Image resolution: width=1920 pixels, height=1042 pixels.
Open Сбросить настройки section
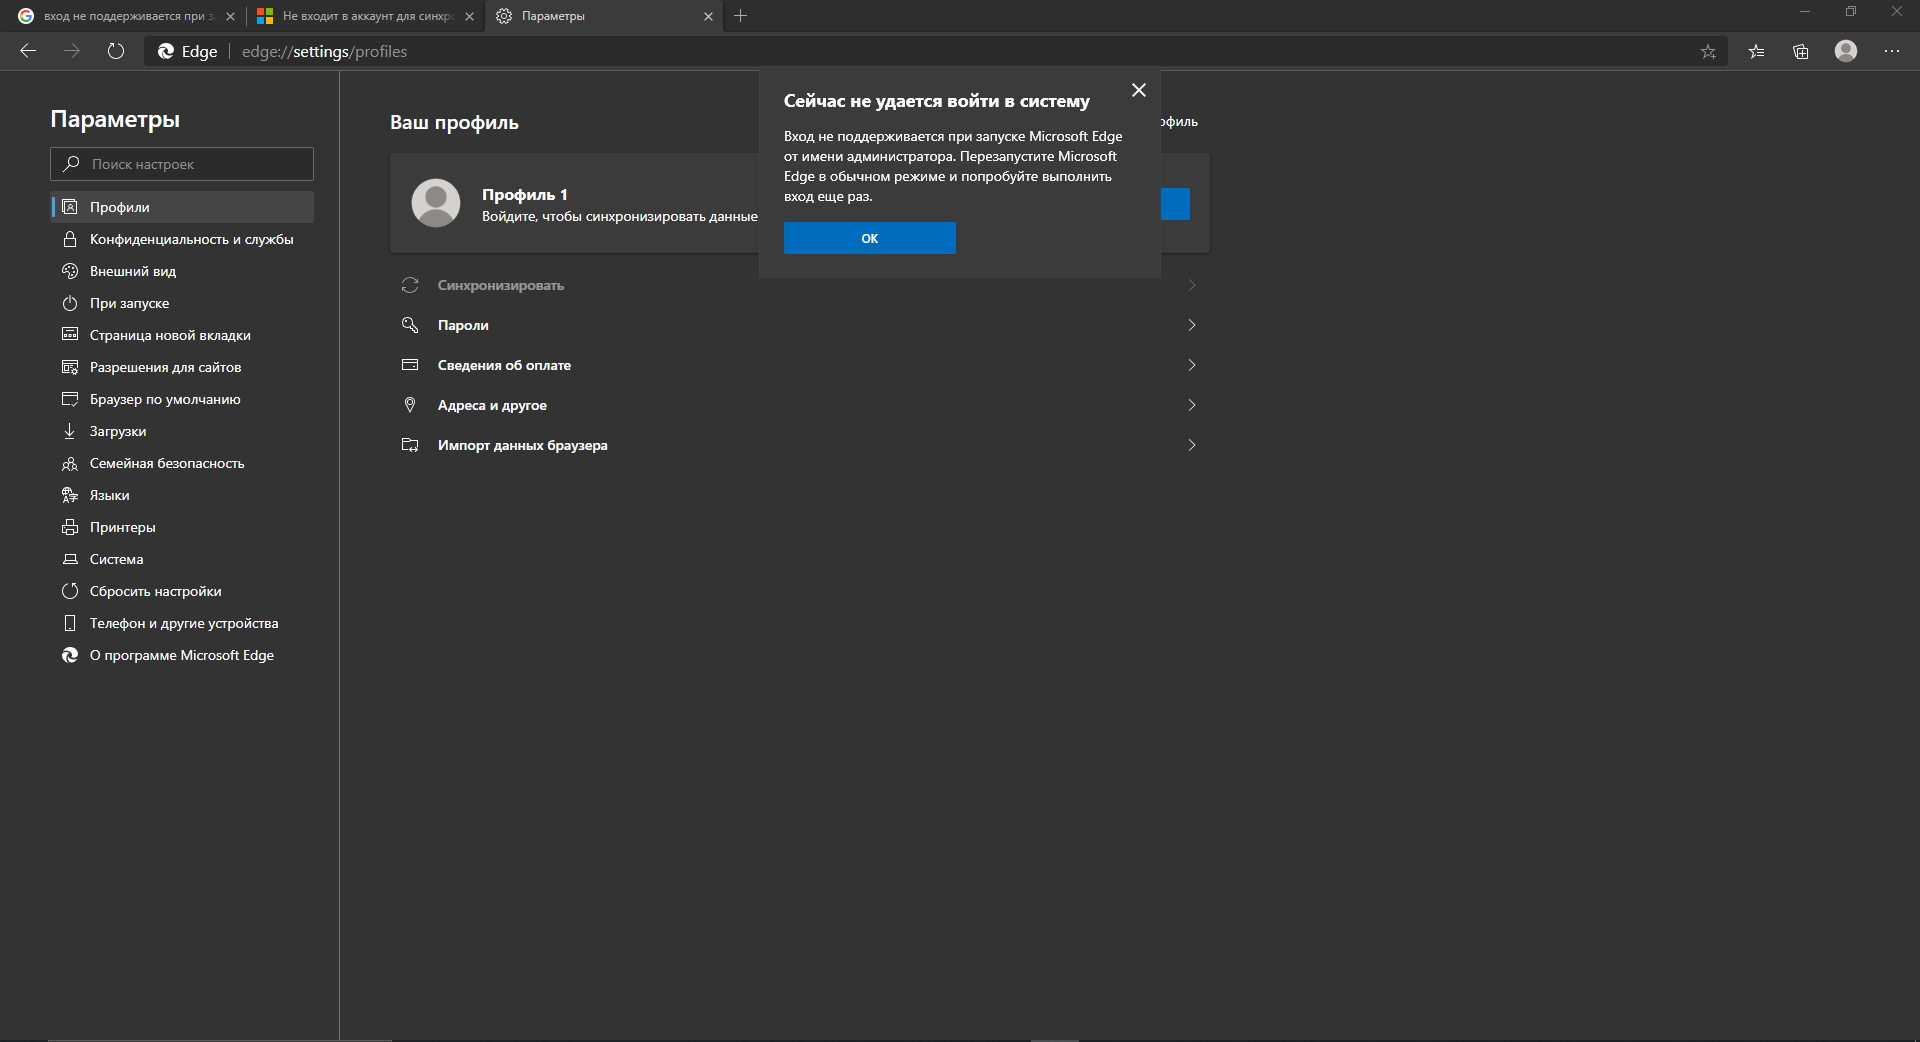click(x=182, y=591)
